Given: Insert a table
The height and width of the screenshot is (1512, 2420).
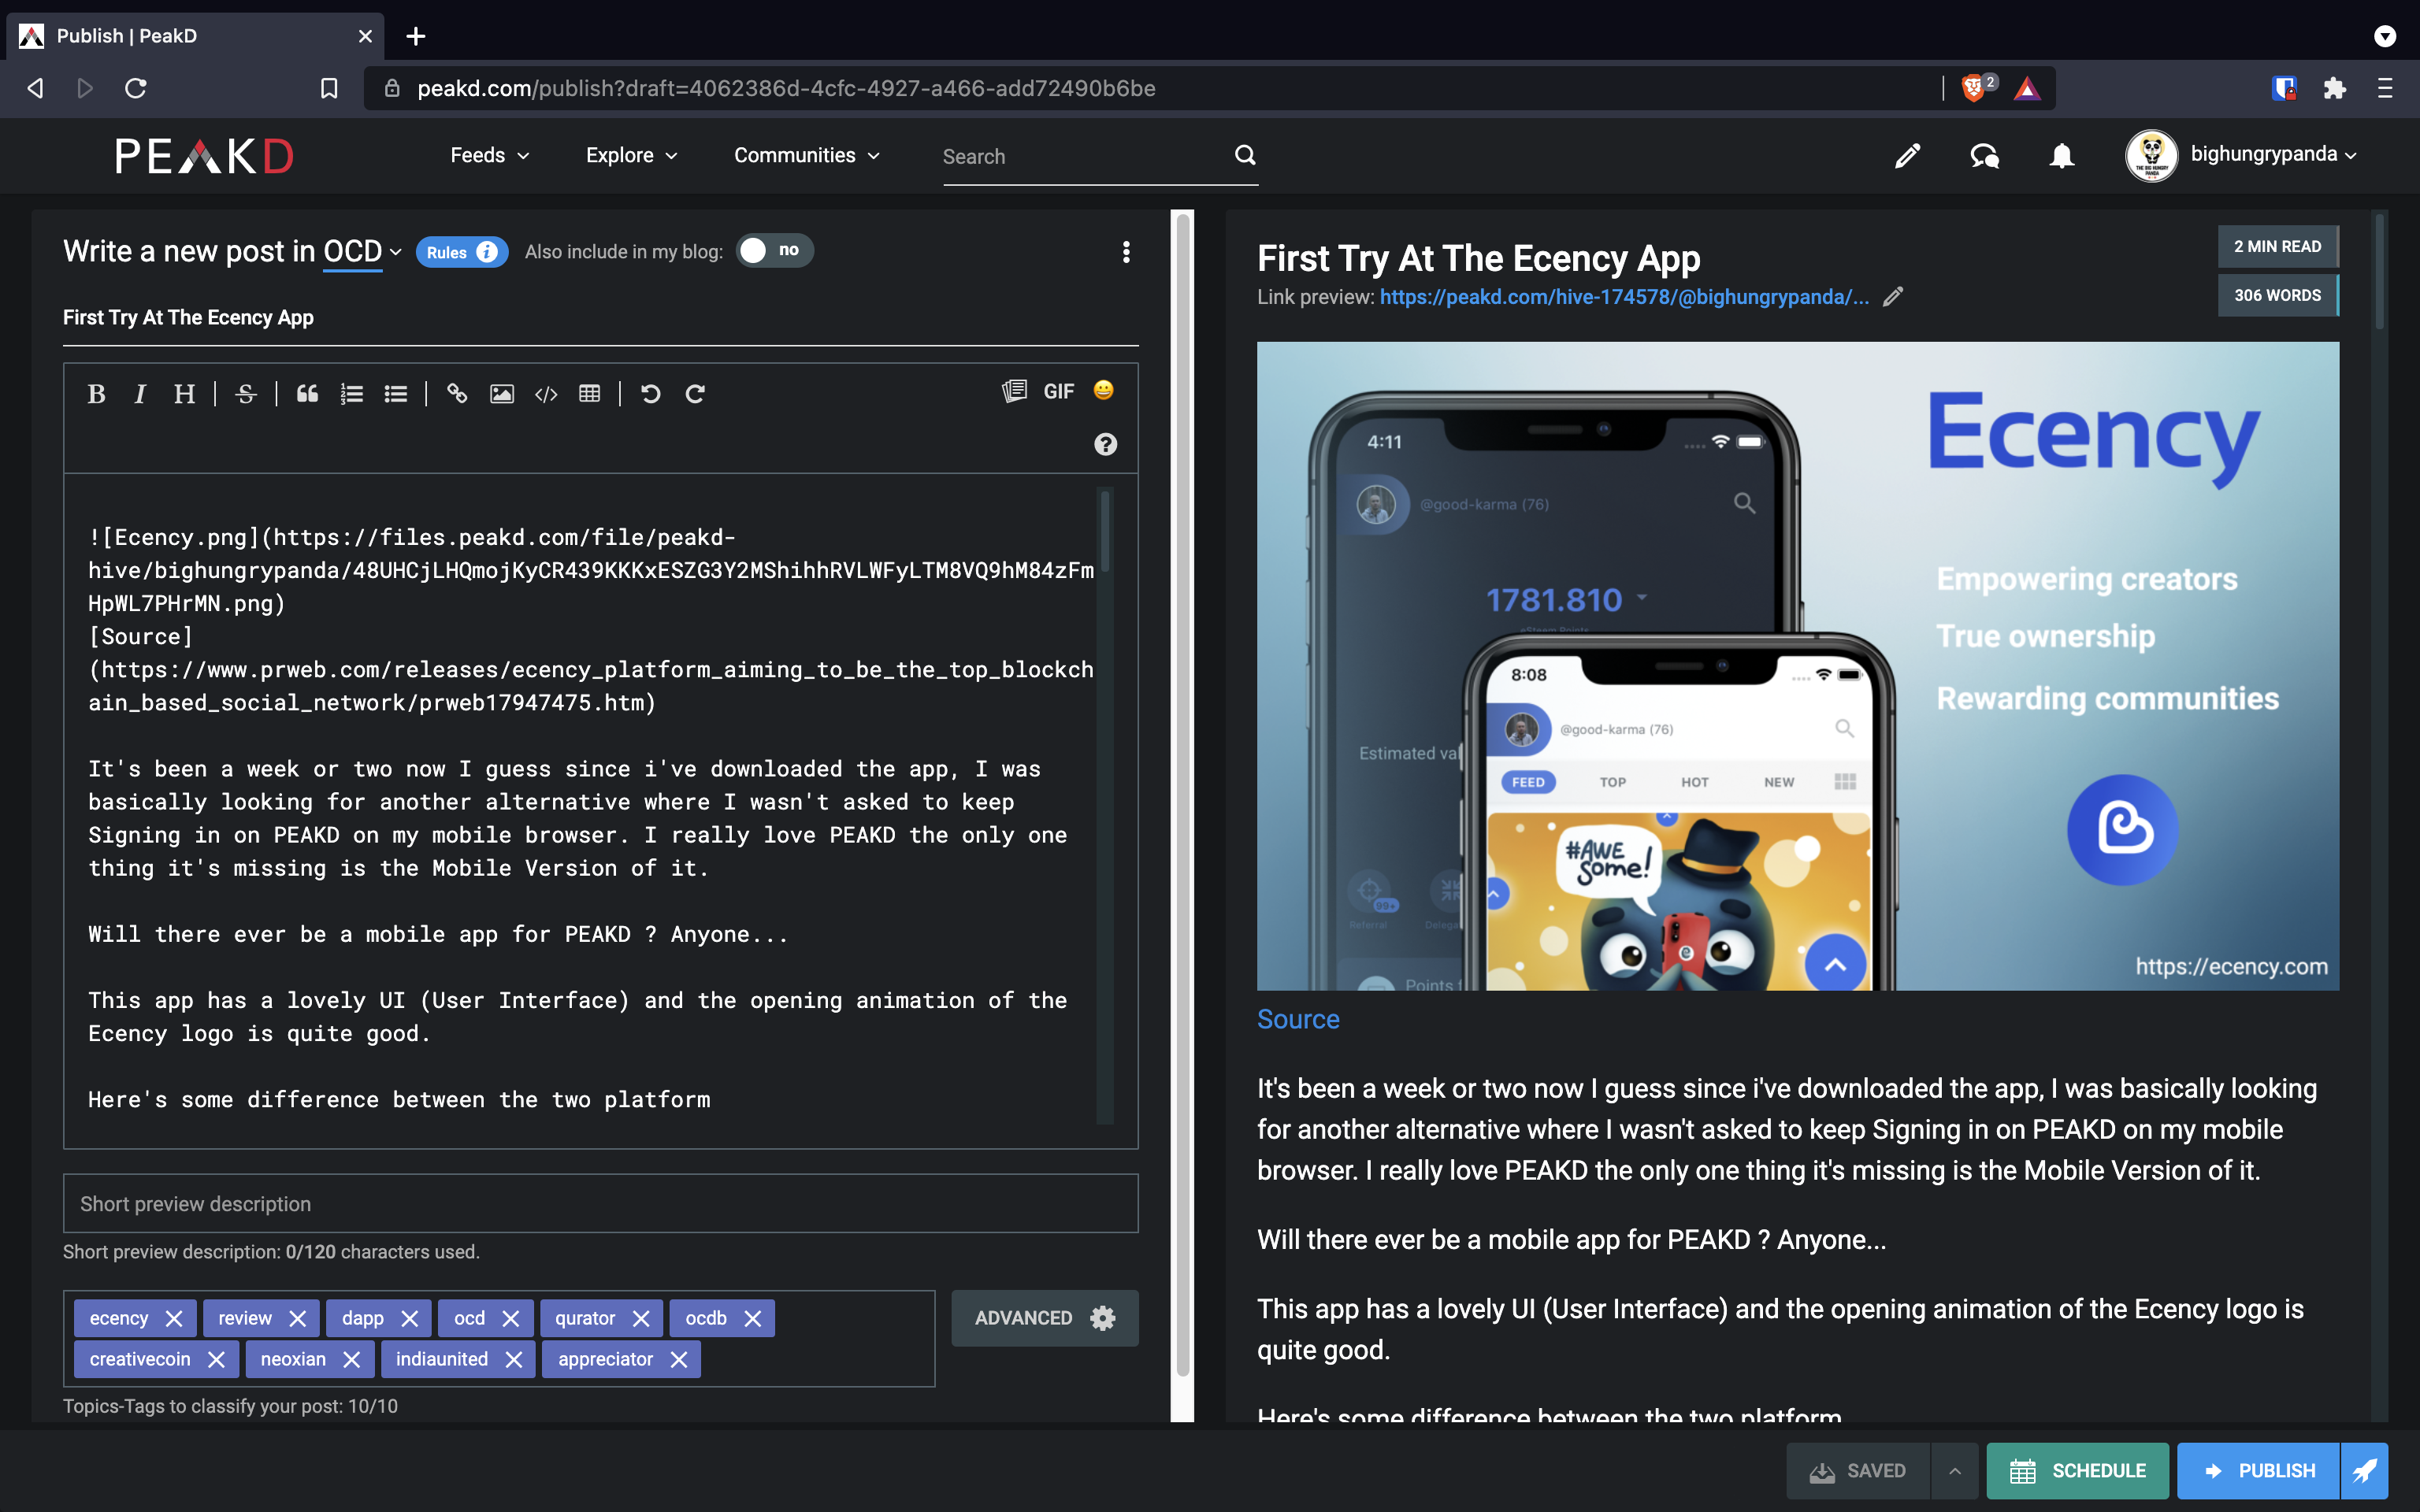Looking at the screenshot, I should [x=590, y=394].
